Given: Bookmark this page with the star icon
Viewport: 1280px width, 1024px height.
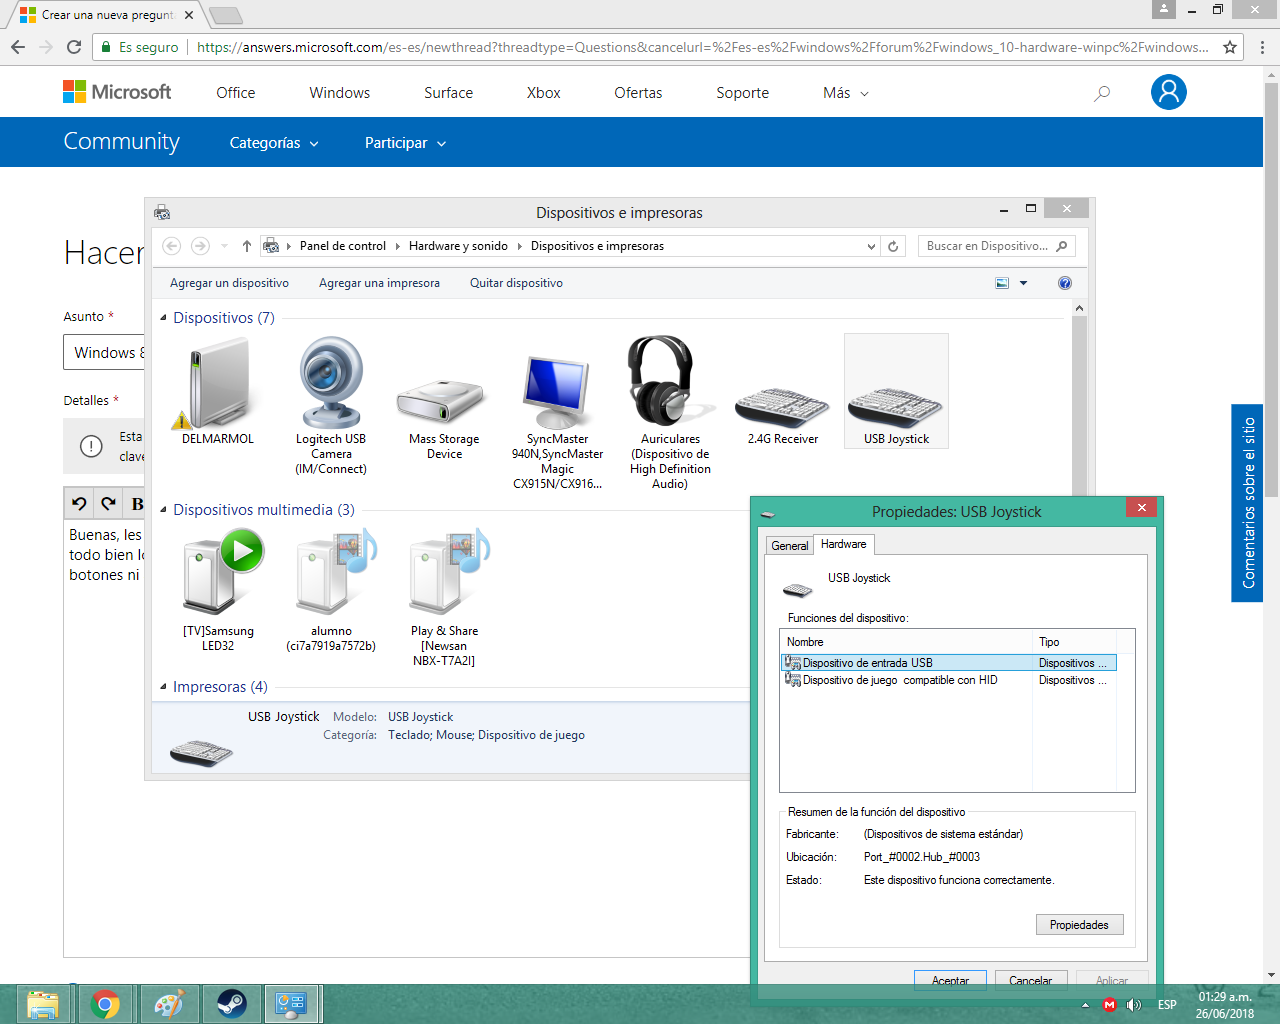Looking at the screenshot, I should [1230, 47].
